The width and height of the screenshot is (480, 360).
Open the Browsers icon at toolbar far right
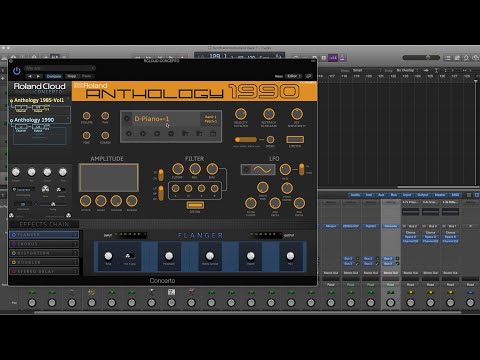pos(475,58)
